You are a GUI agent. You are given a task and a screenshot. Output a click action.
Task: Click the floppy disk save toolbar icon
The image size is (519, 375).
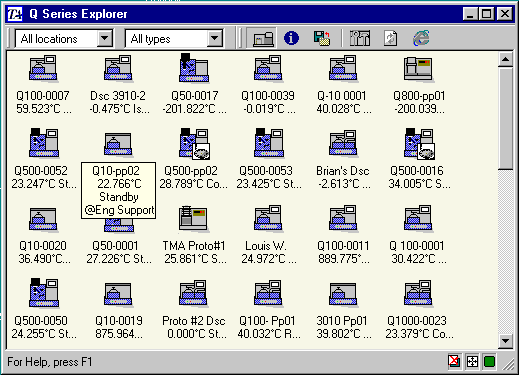click(x=322, y=38)
